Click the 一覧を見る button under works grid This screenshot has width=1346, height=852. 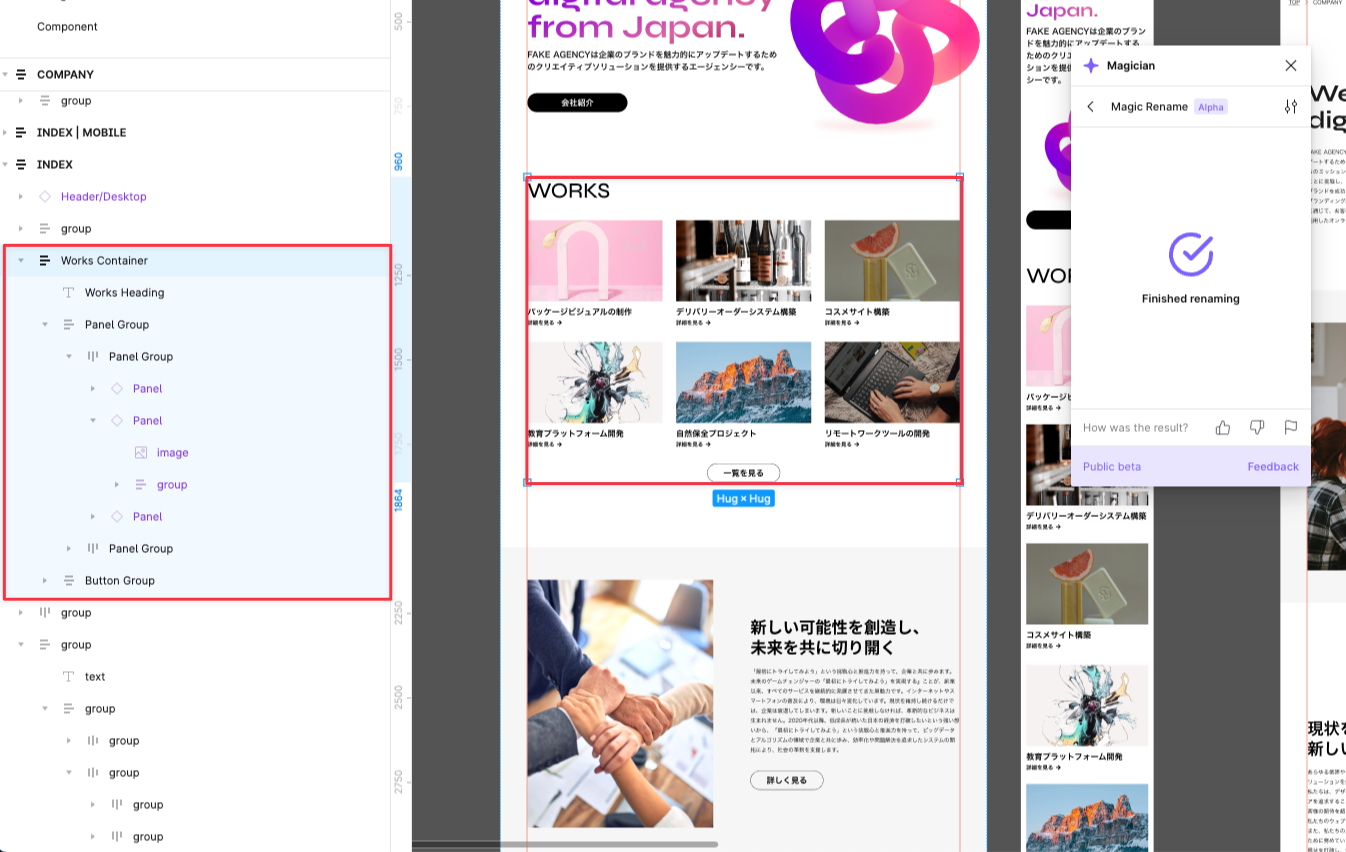tap(743, 473)
